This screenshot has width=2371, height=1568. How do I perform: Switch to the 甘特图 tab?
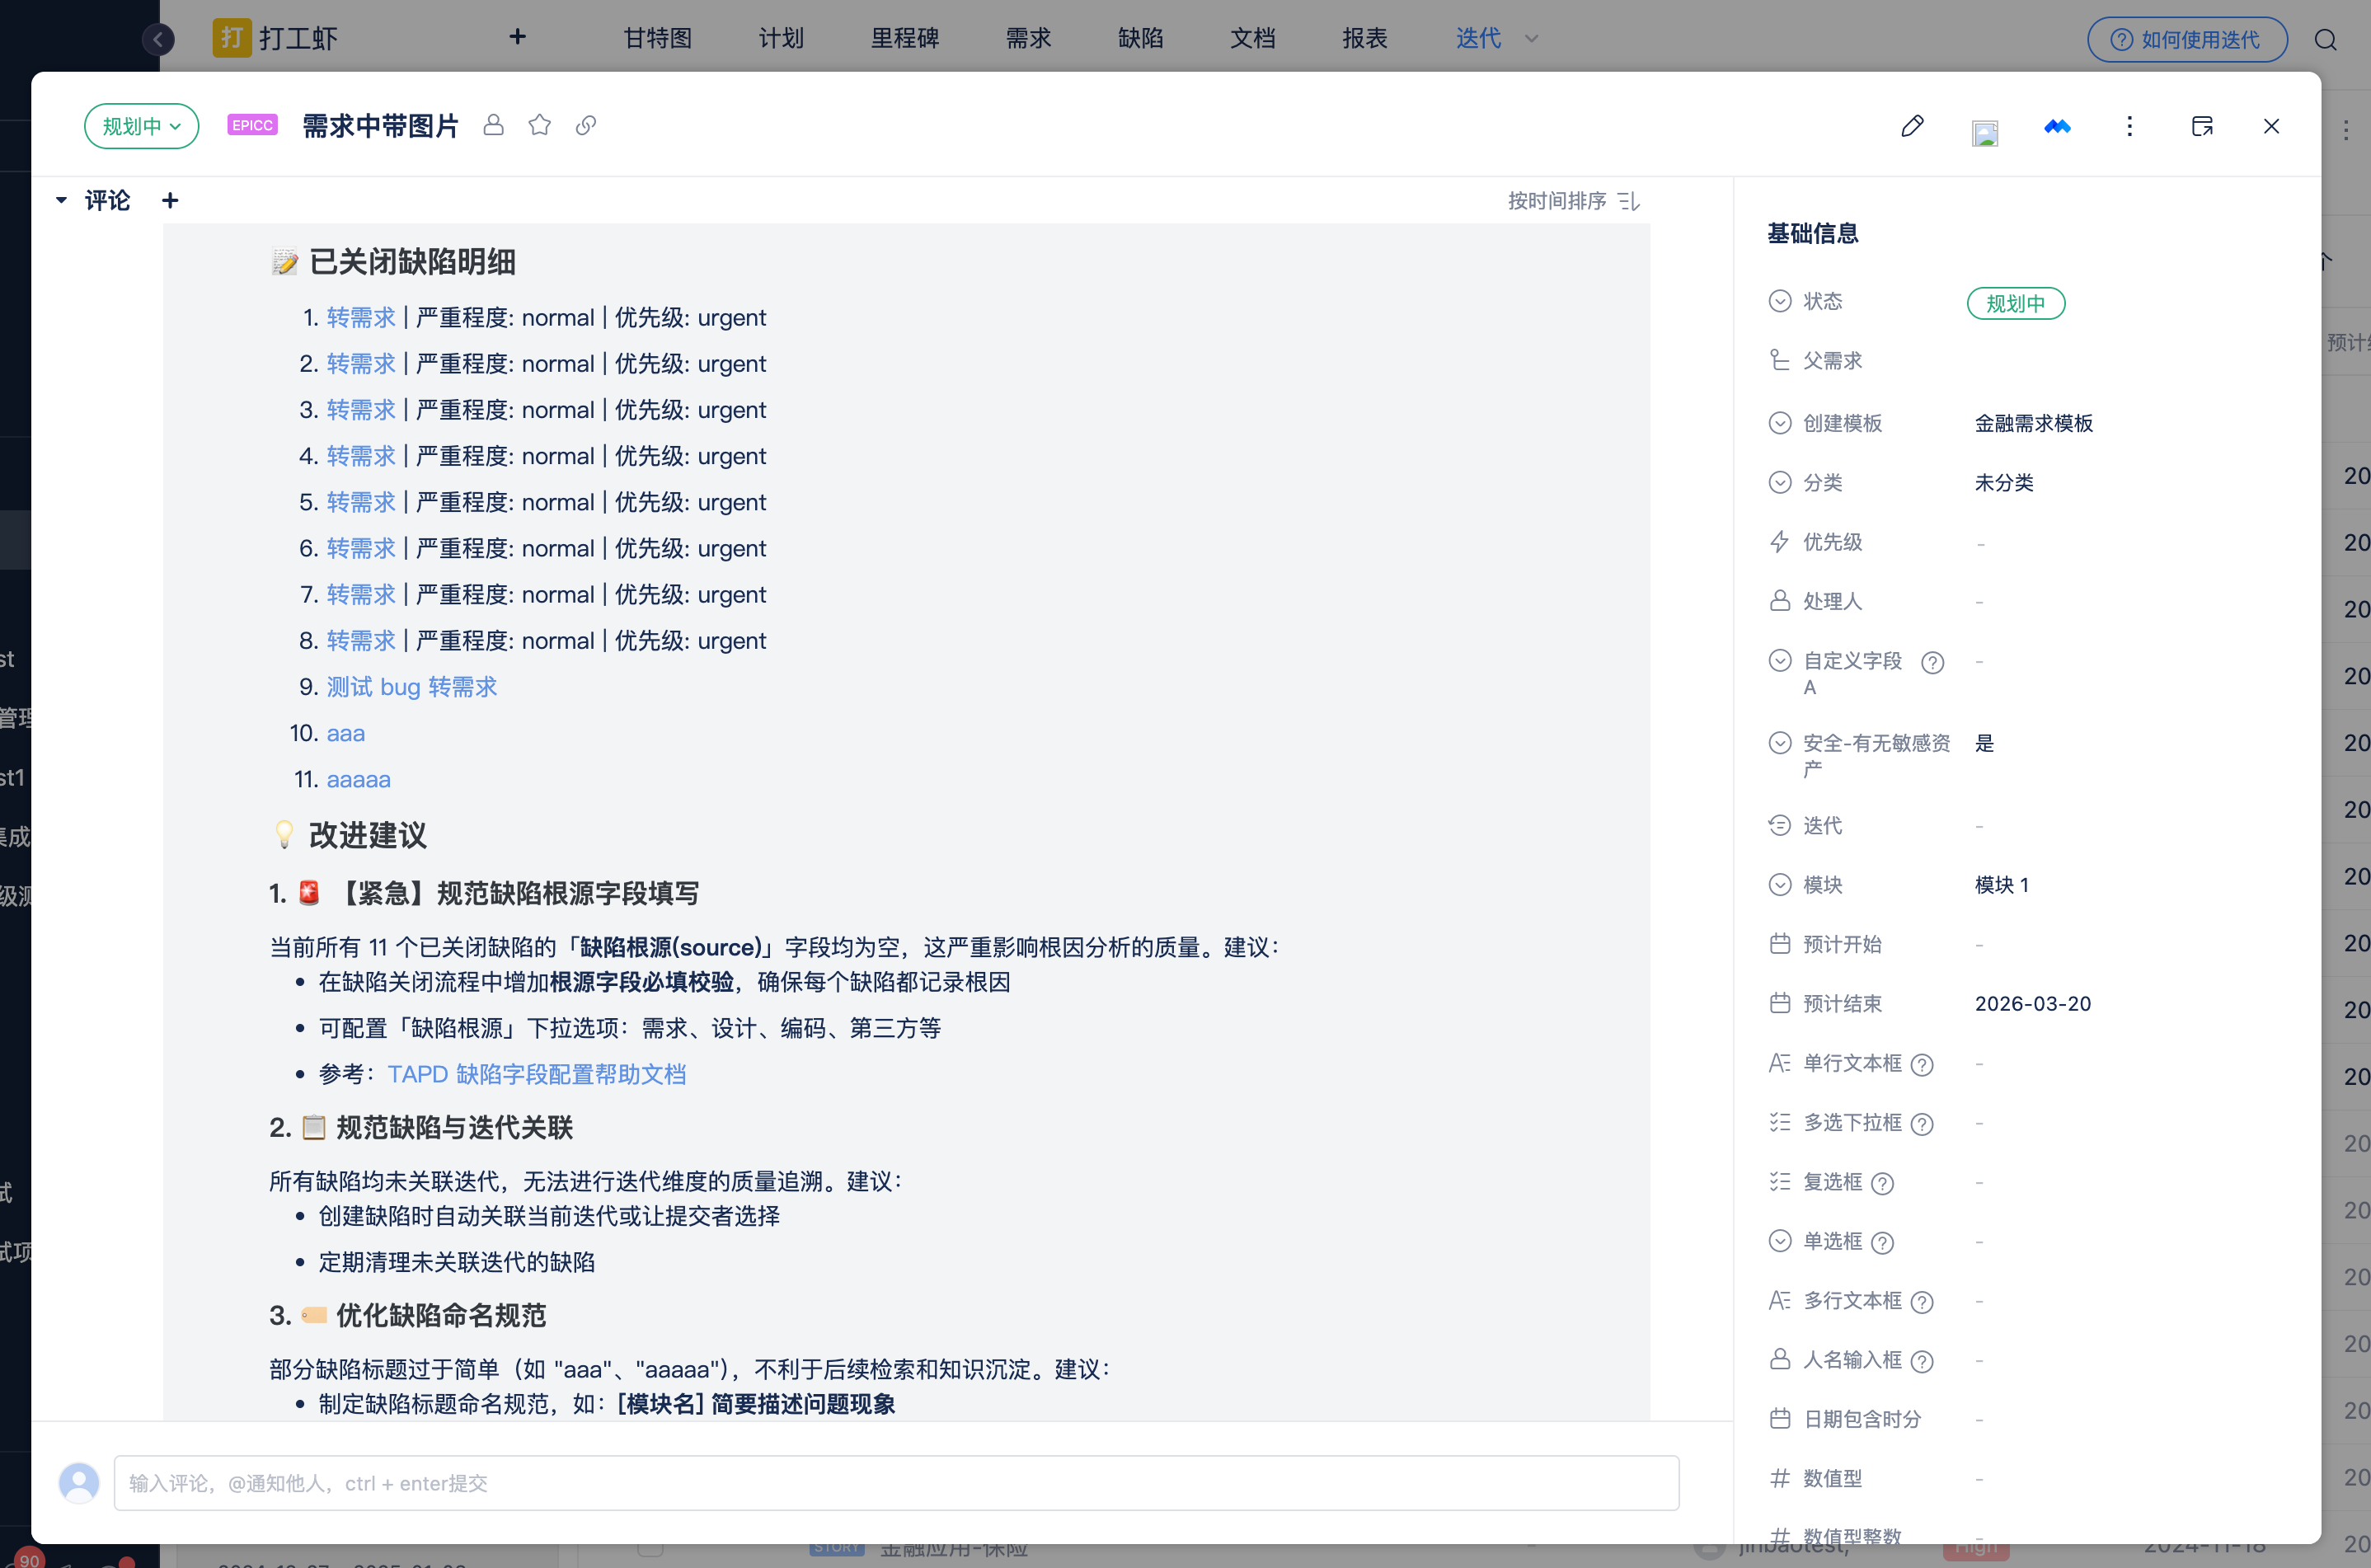click(657, 39)
